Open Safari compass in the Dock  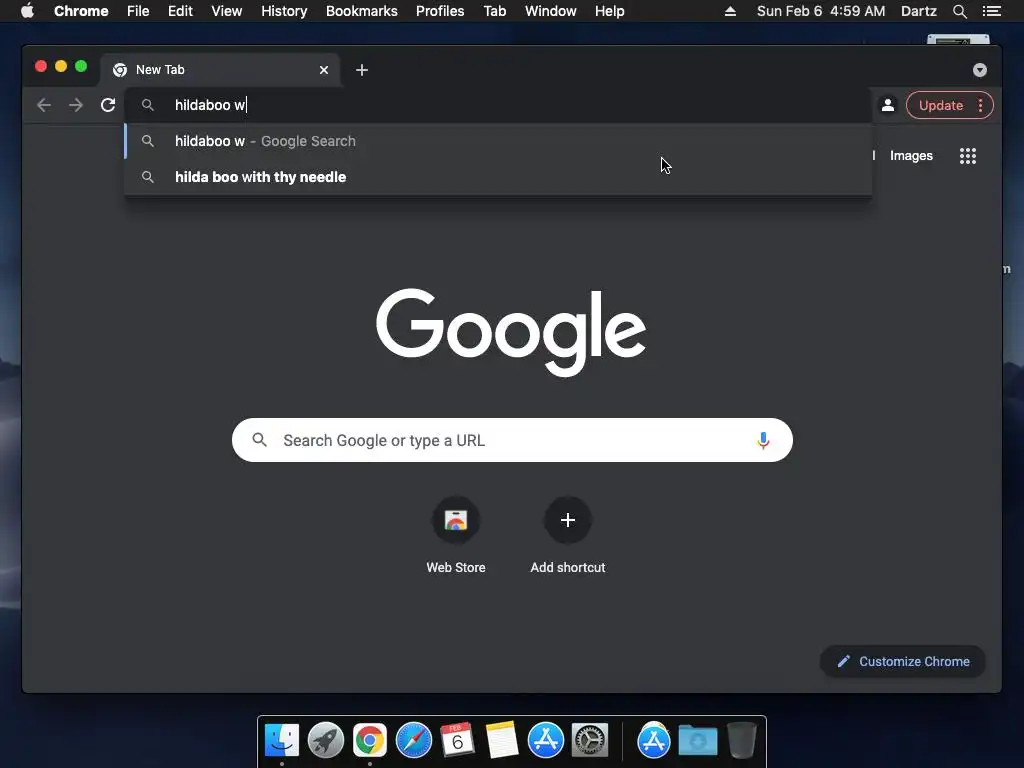click(414, 740)
